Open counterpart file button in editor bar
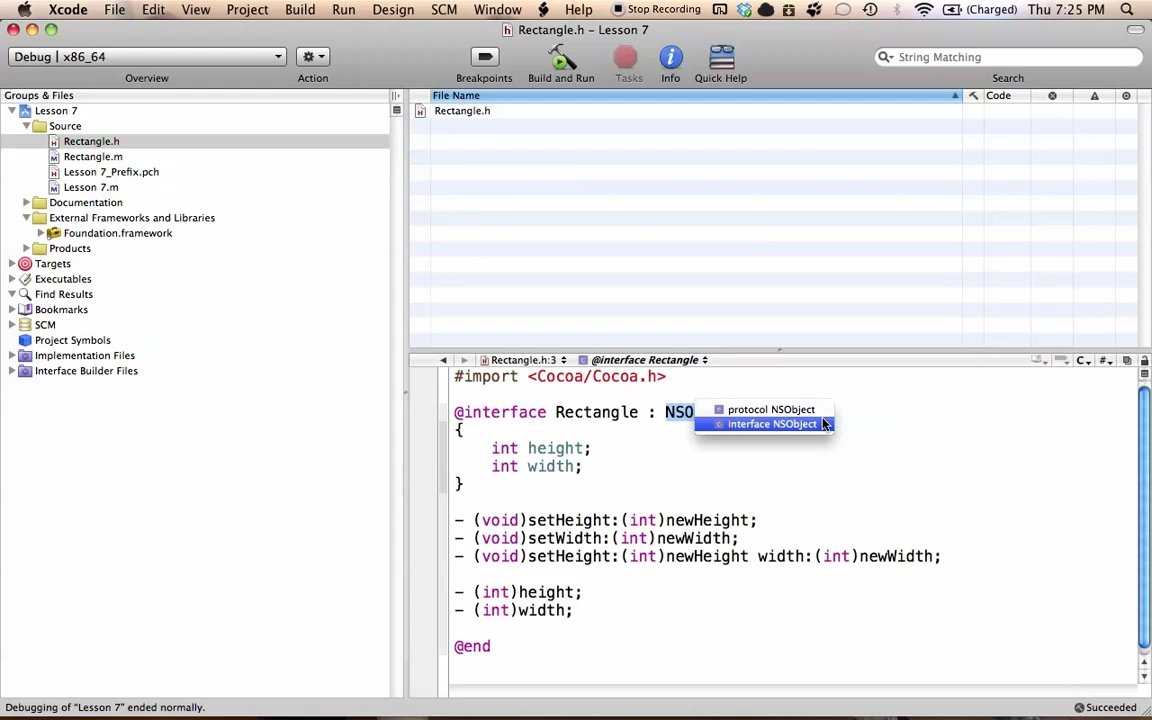 tap(1127, 360)
